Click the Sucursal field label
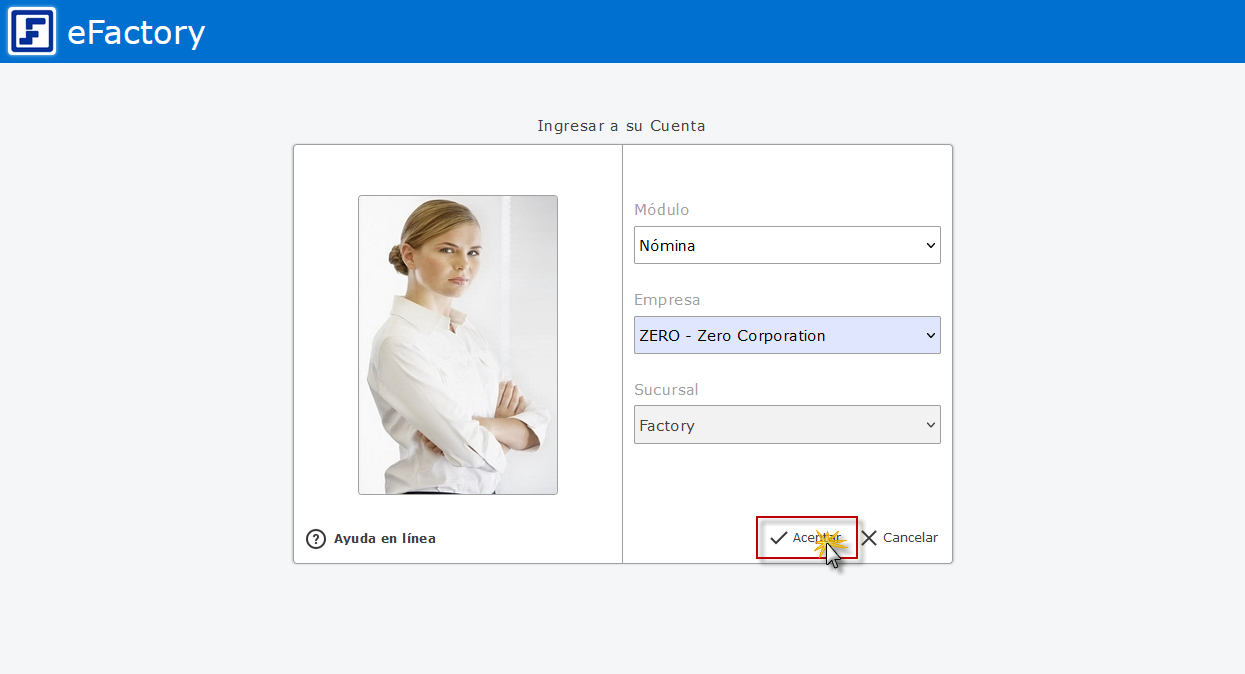1245x674 pixels. tap(666, 390)
